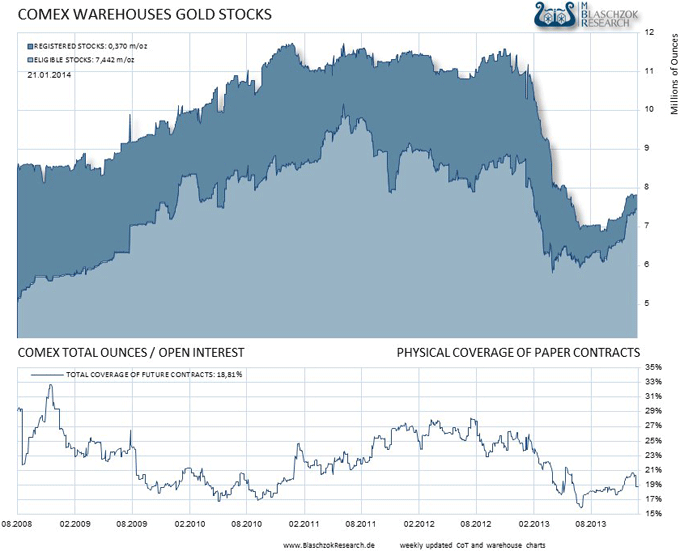Viewport: 680px width, 551px height.
Task: Click 'PHYSICAL COVERAGE OF PAPER CONTRACTS' heading
Action: [x=518, y=352]
